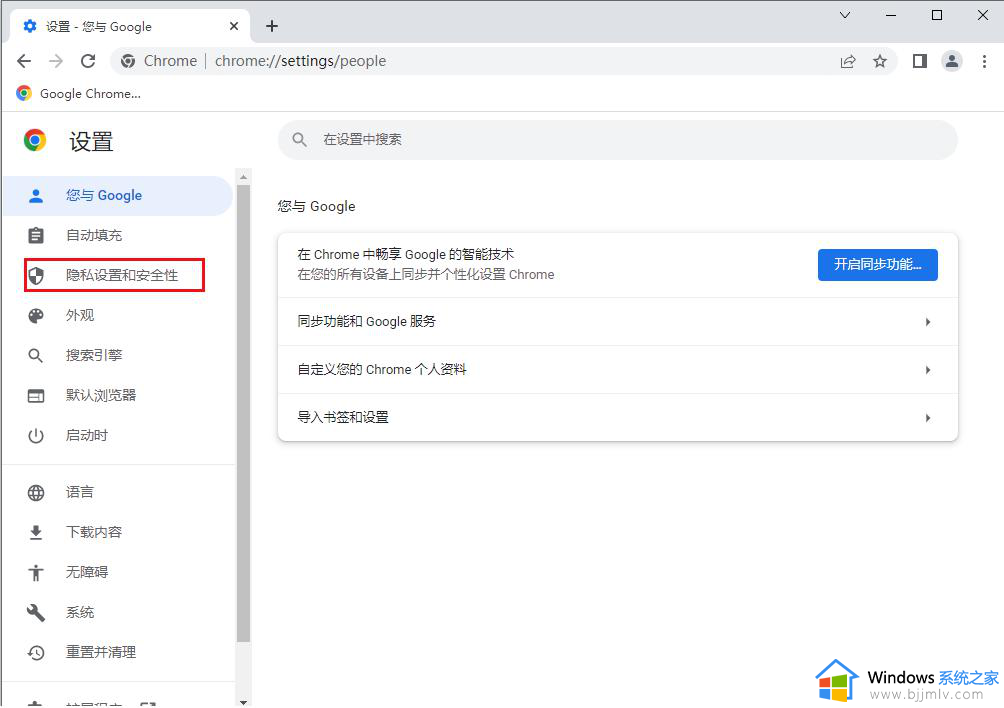Viewport: 1004px width, 708px height.
Task: Click the share page icon
Action: (x=848, y=61)
